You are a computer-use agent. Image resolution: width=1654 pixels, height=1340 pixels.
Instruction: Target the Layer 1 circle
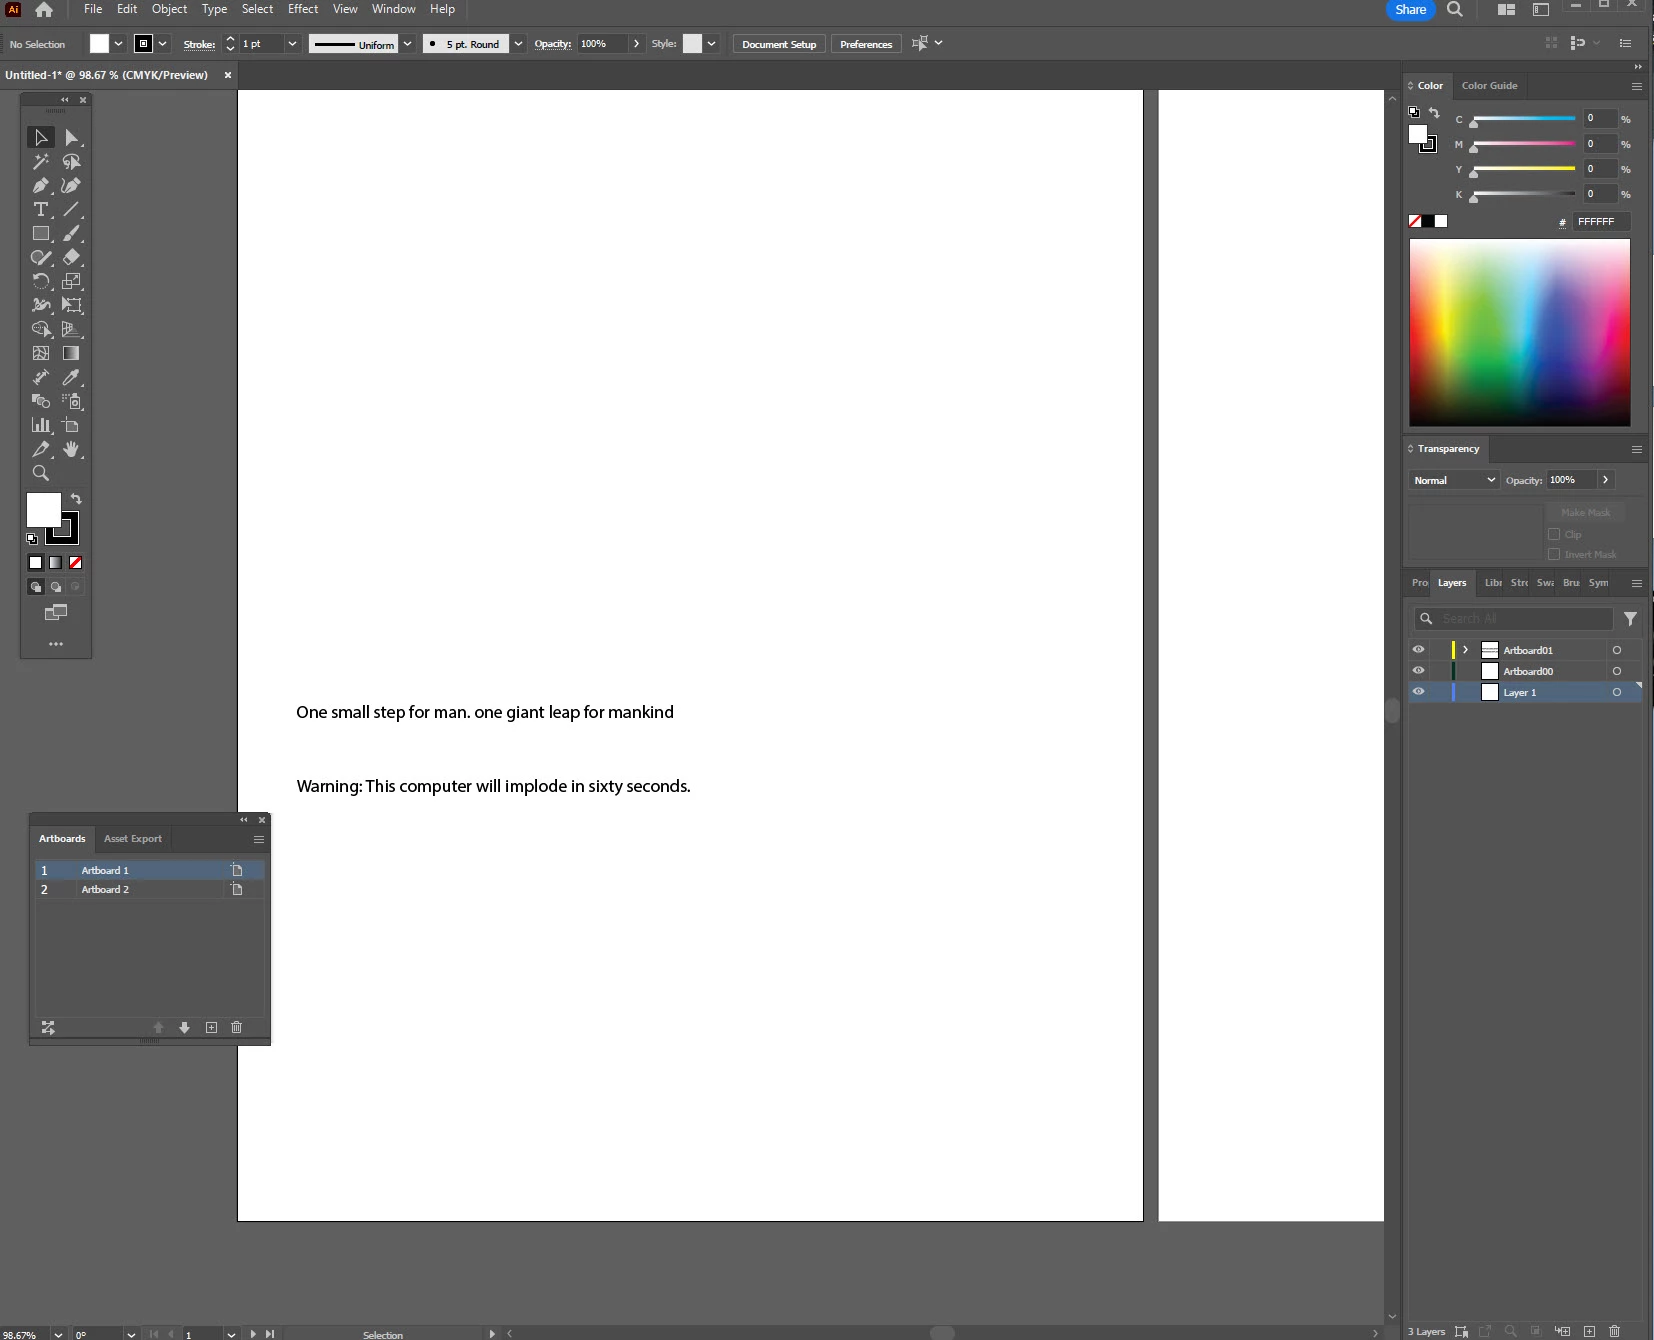pos(1617,692)
